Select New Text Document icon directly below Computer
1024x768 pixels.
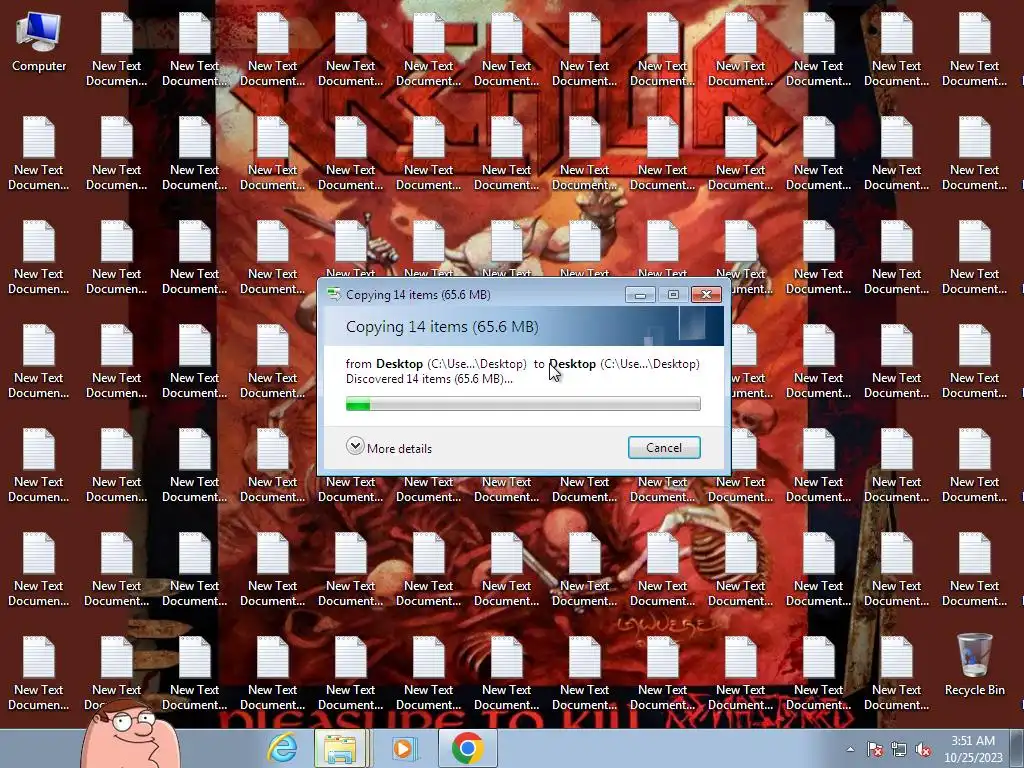39,153
